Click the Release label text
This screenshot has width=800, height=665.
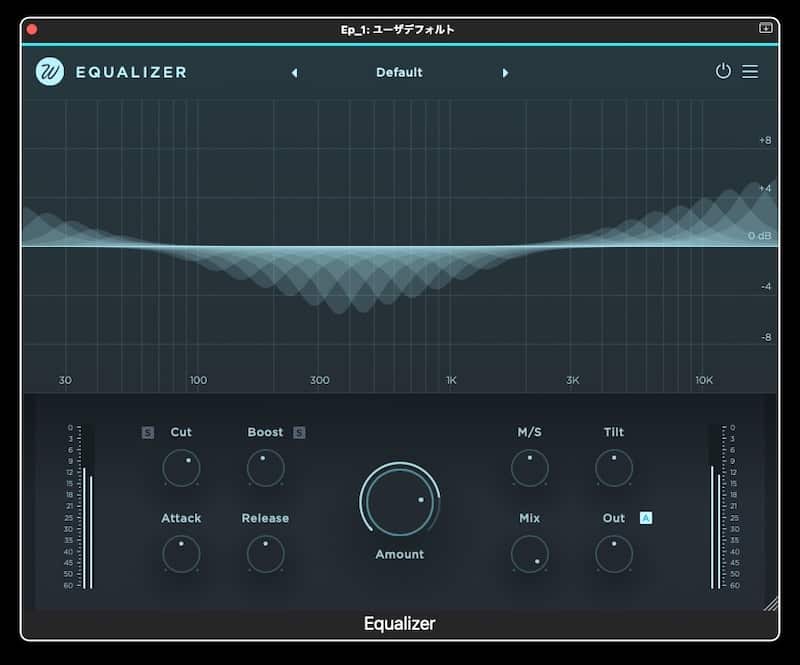(265, 519)
